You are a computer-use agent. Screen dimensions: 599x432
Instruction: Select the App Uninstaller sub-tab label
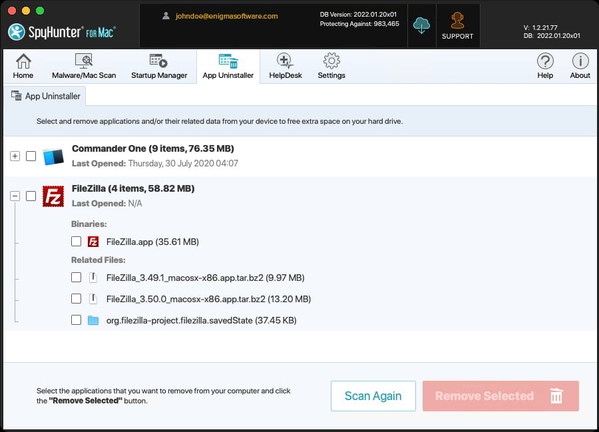[x=53, y=96]
